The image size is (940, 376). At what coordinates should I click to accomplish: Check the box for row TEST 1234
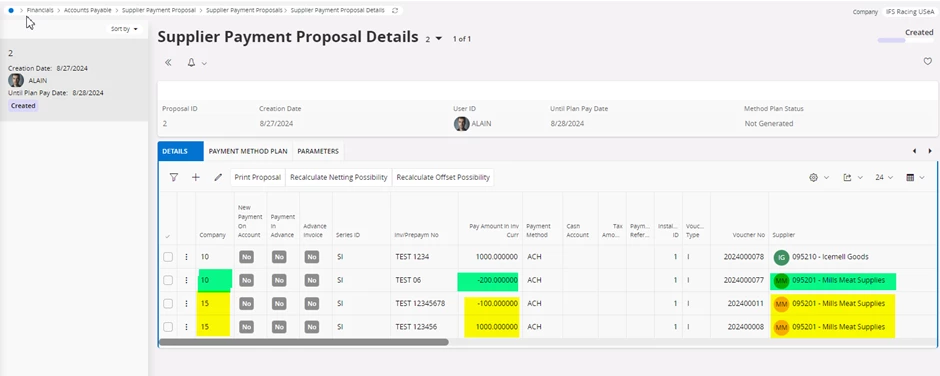click(x=168, y=257)
